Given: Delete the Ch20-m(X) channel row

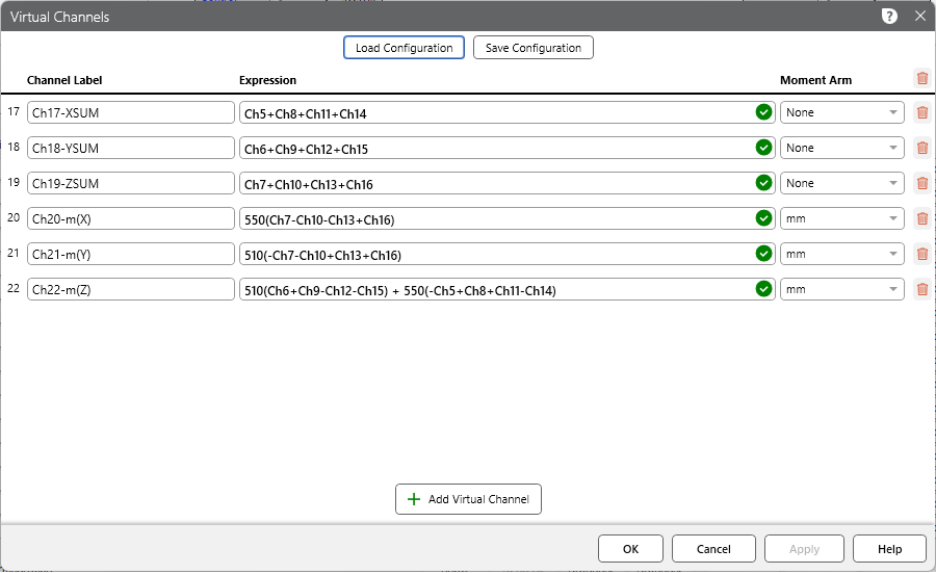Looking at the screenshot, I should click(x=922, y=219).
